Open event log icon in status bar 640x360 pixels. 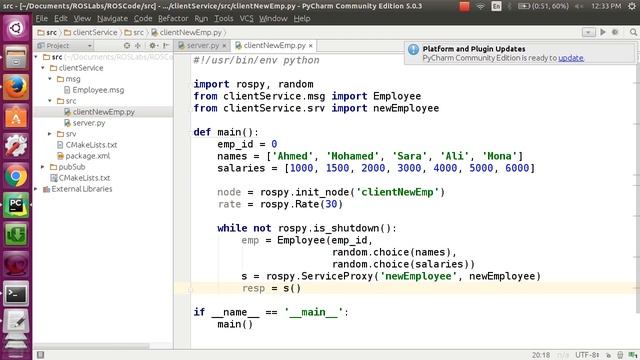coord(633,355)
